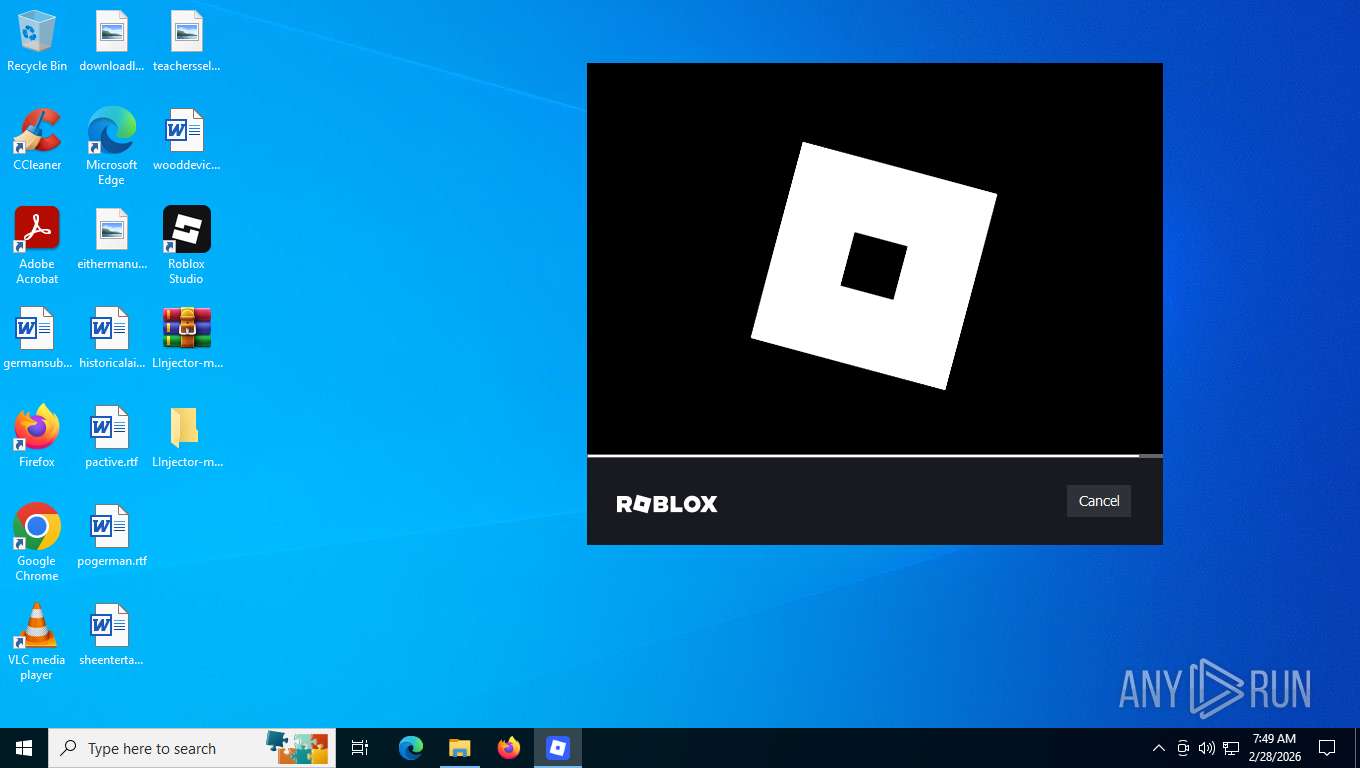Open the LInjector-m... folder icon
The image size is (1360, 768).
pyautogui.click(x=186, y=438)
